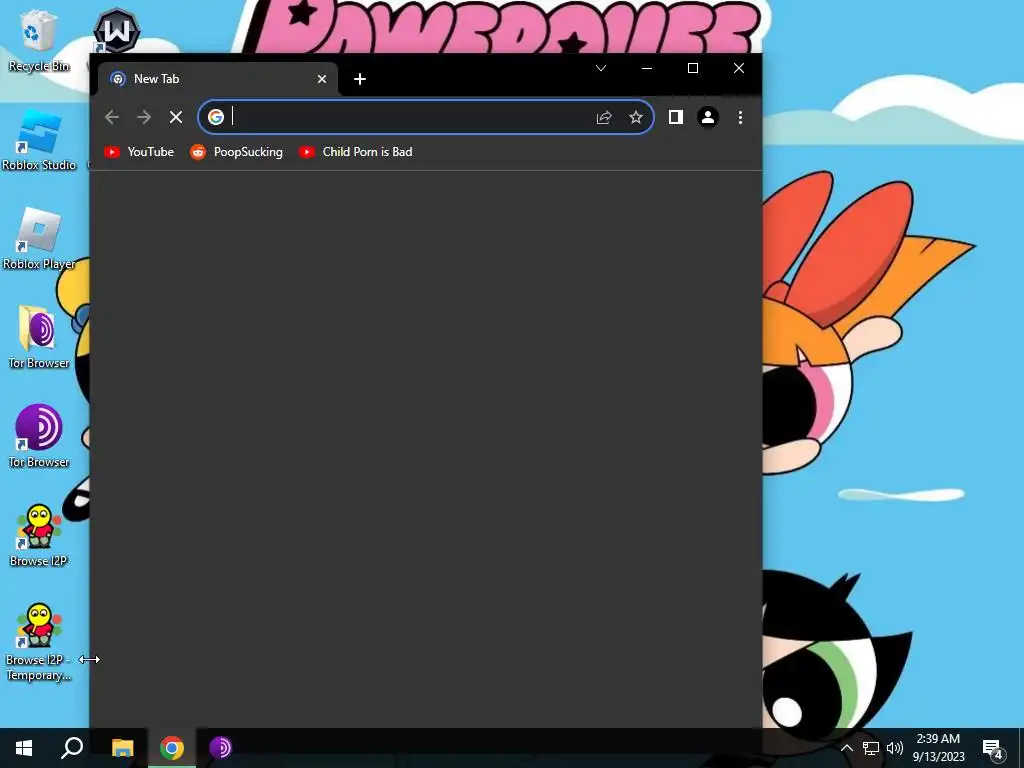Share this page via the share icon
1024x768 pixels.
[x=604, y=117]
